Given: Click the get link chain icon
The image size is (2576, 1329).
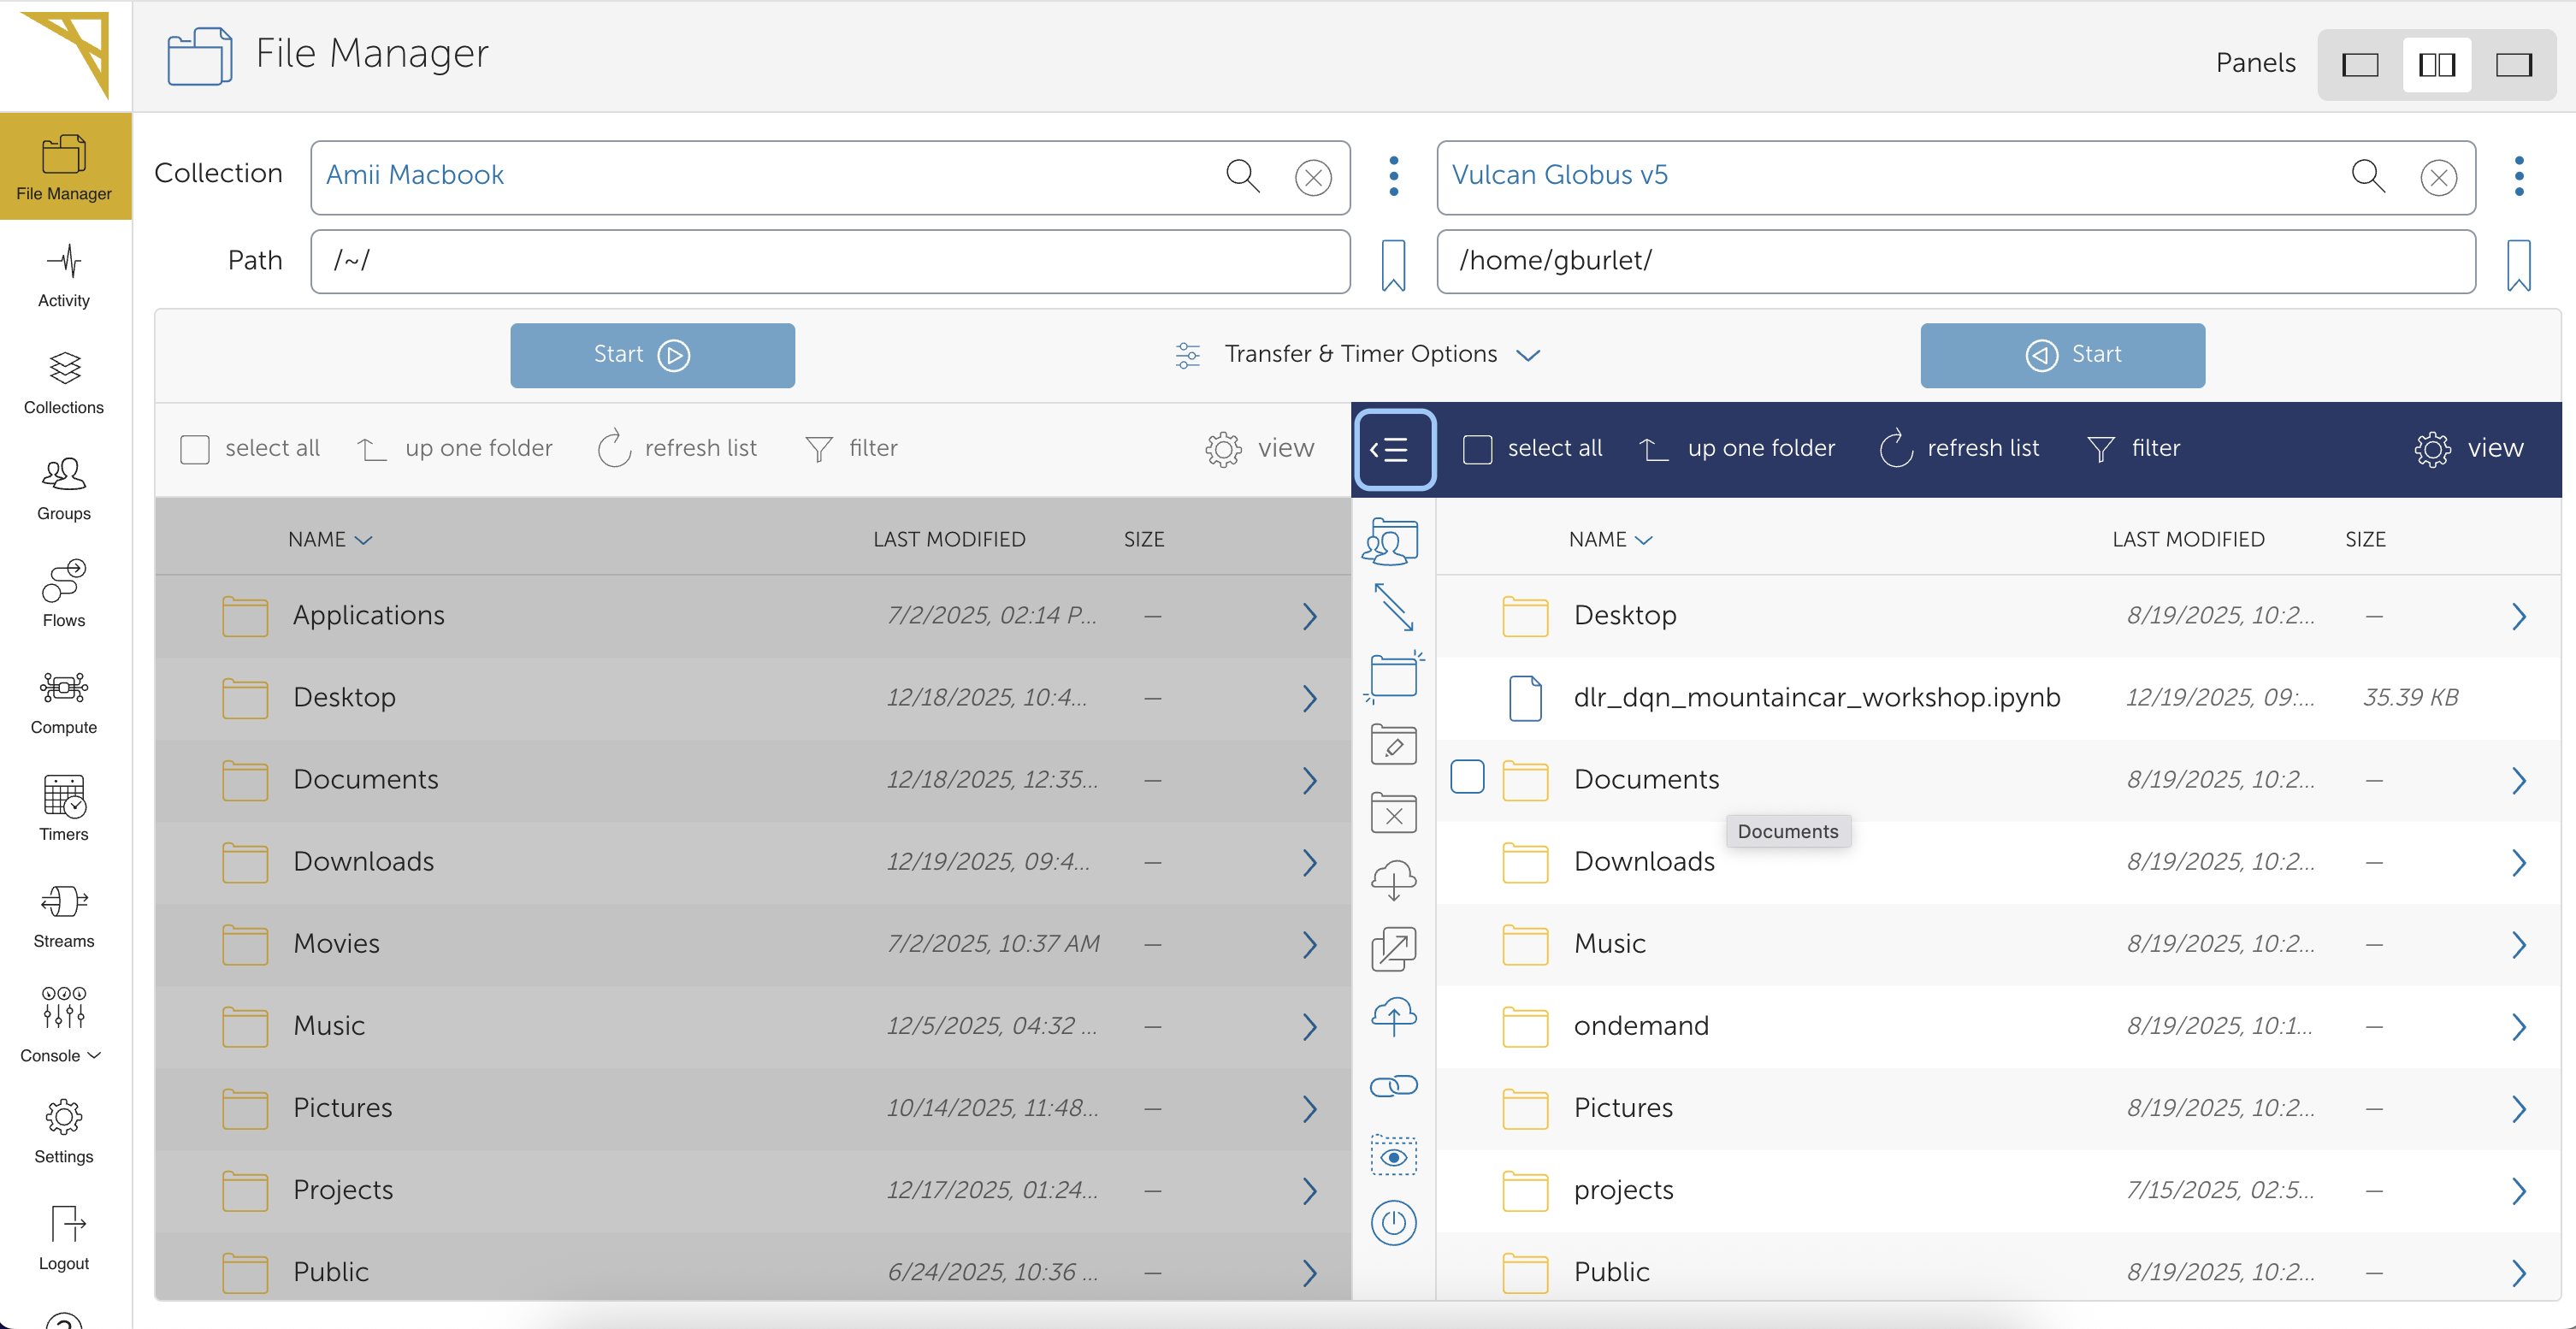Looking at the screenshot, I should pos(1393,1086).
